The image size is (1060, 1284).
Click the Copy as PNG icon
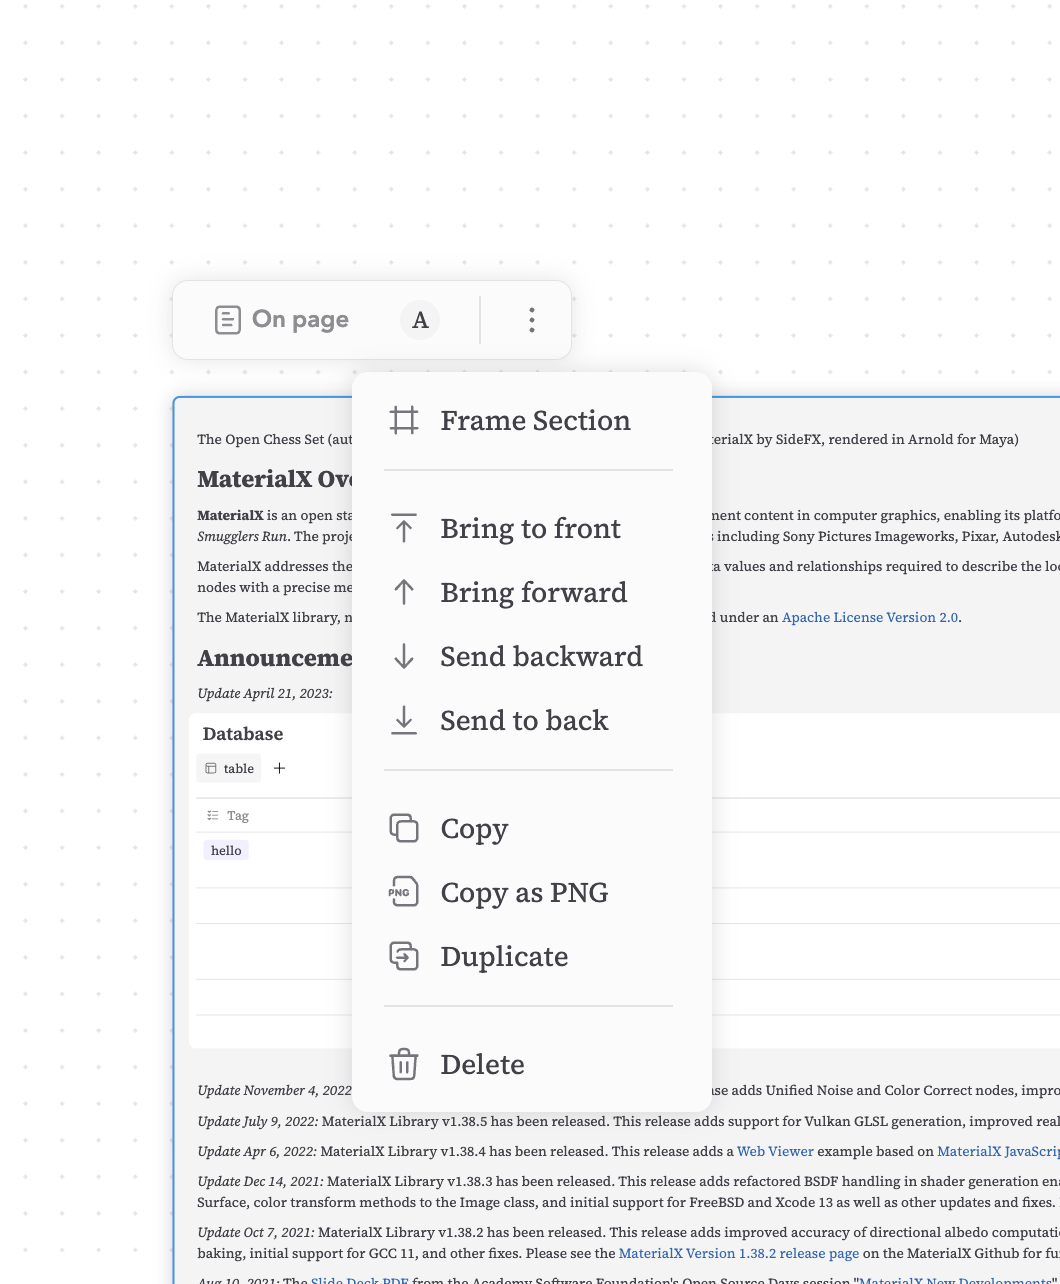404,892
